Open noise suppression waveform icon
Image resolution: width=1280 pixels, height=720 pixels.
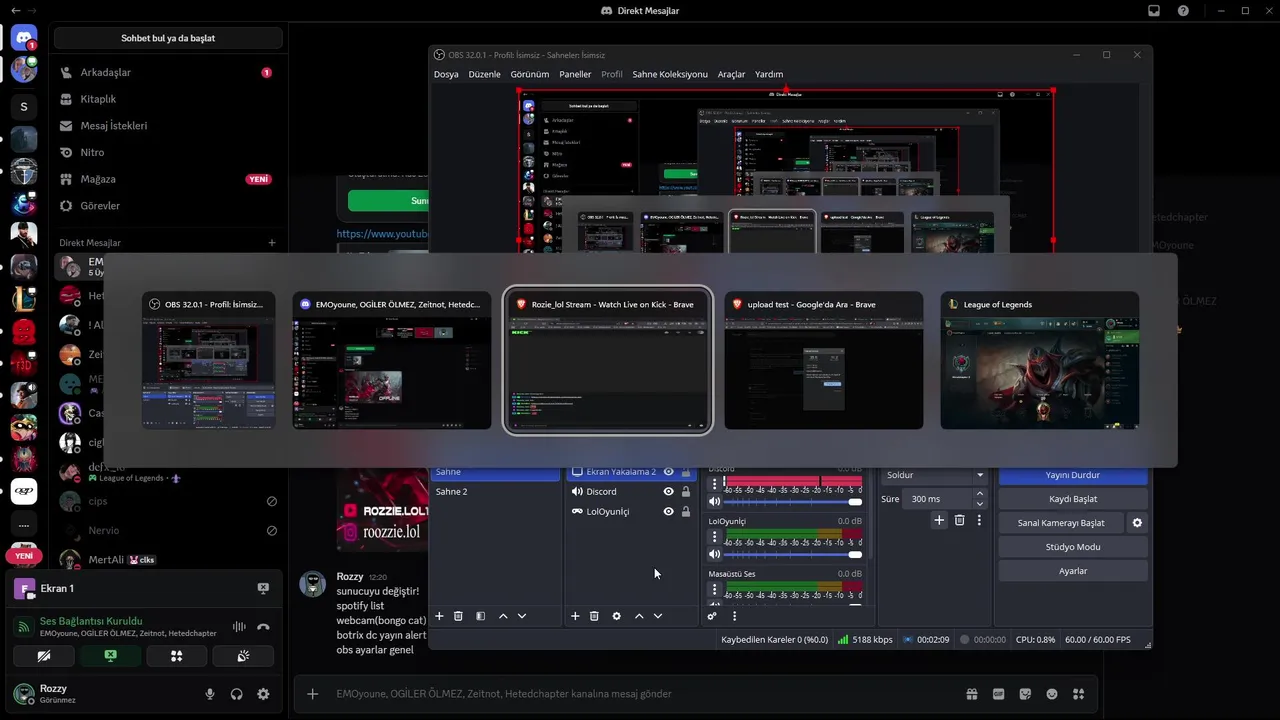click(x=239, y=627)
